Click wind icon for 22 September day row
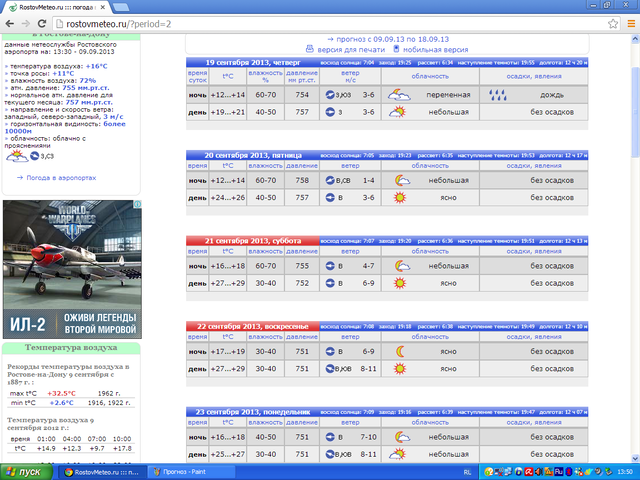640x480 pixels. pyautogui.click(x=330, y=369)
